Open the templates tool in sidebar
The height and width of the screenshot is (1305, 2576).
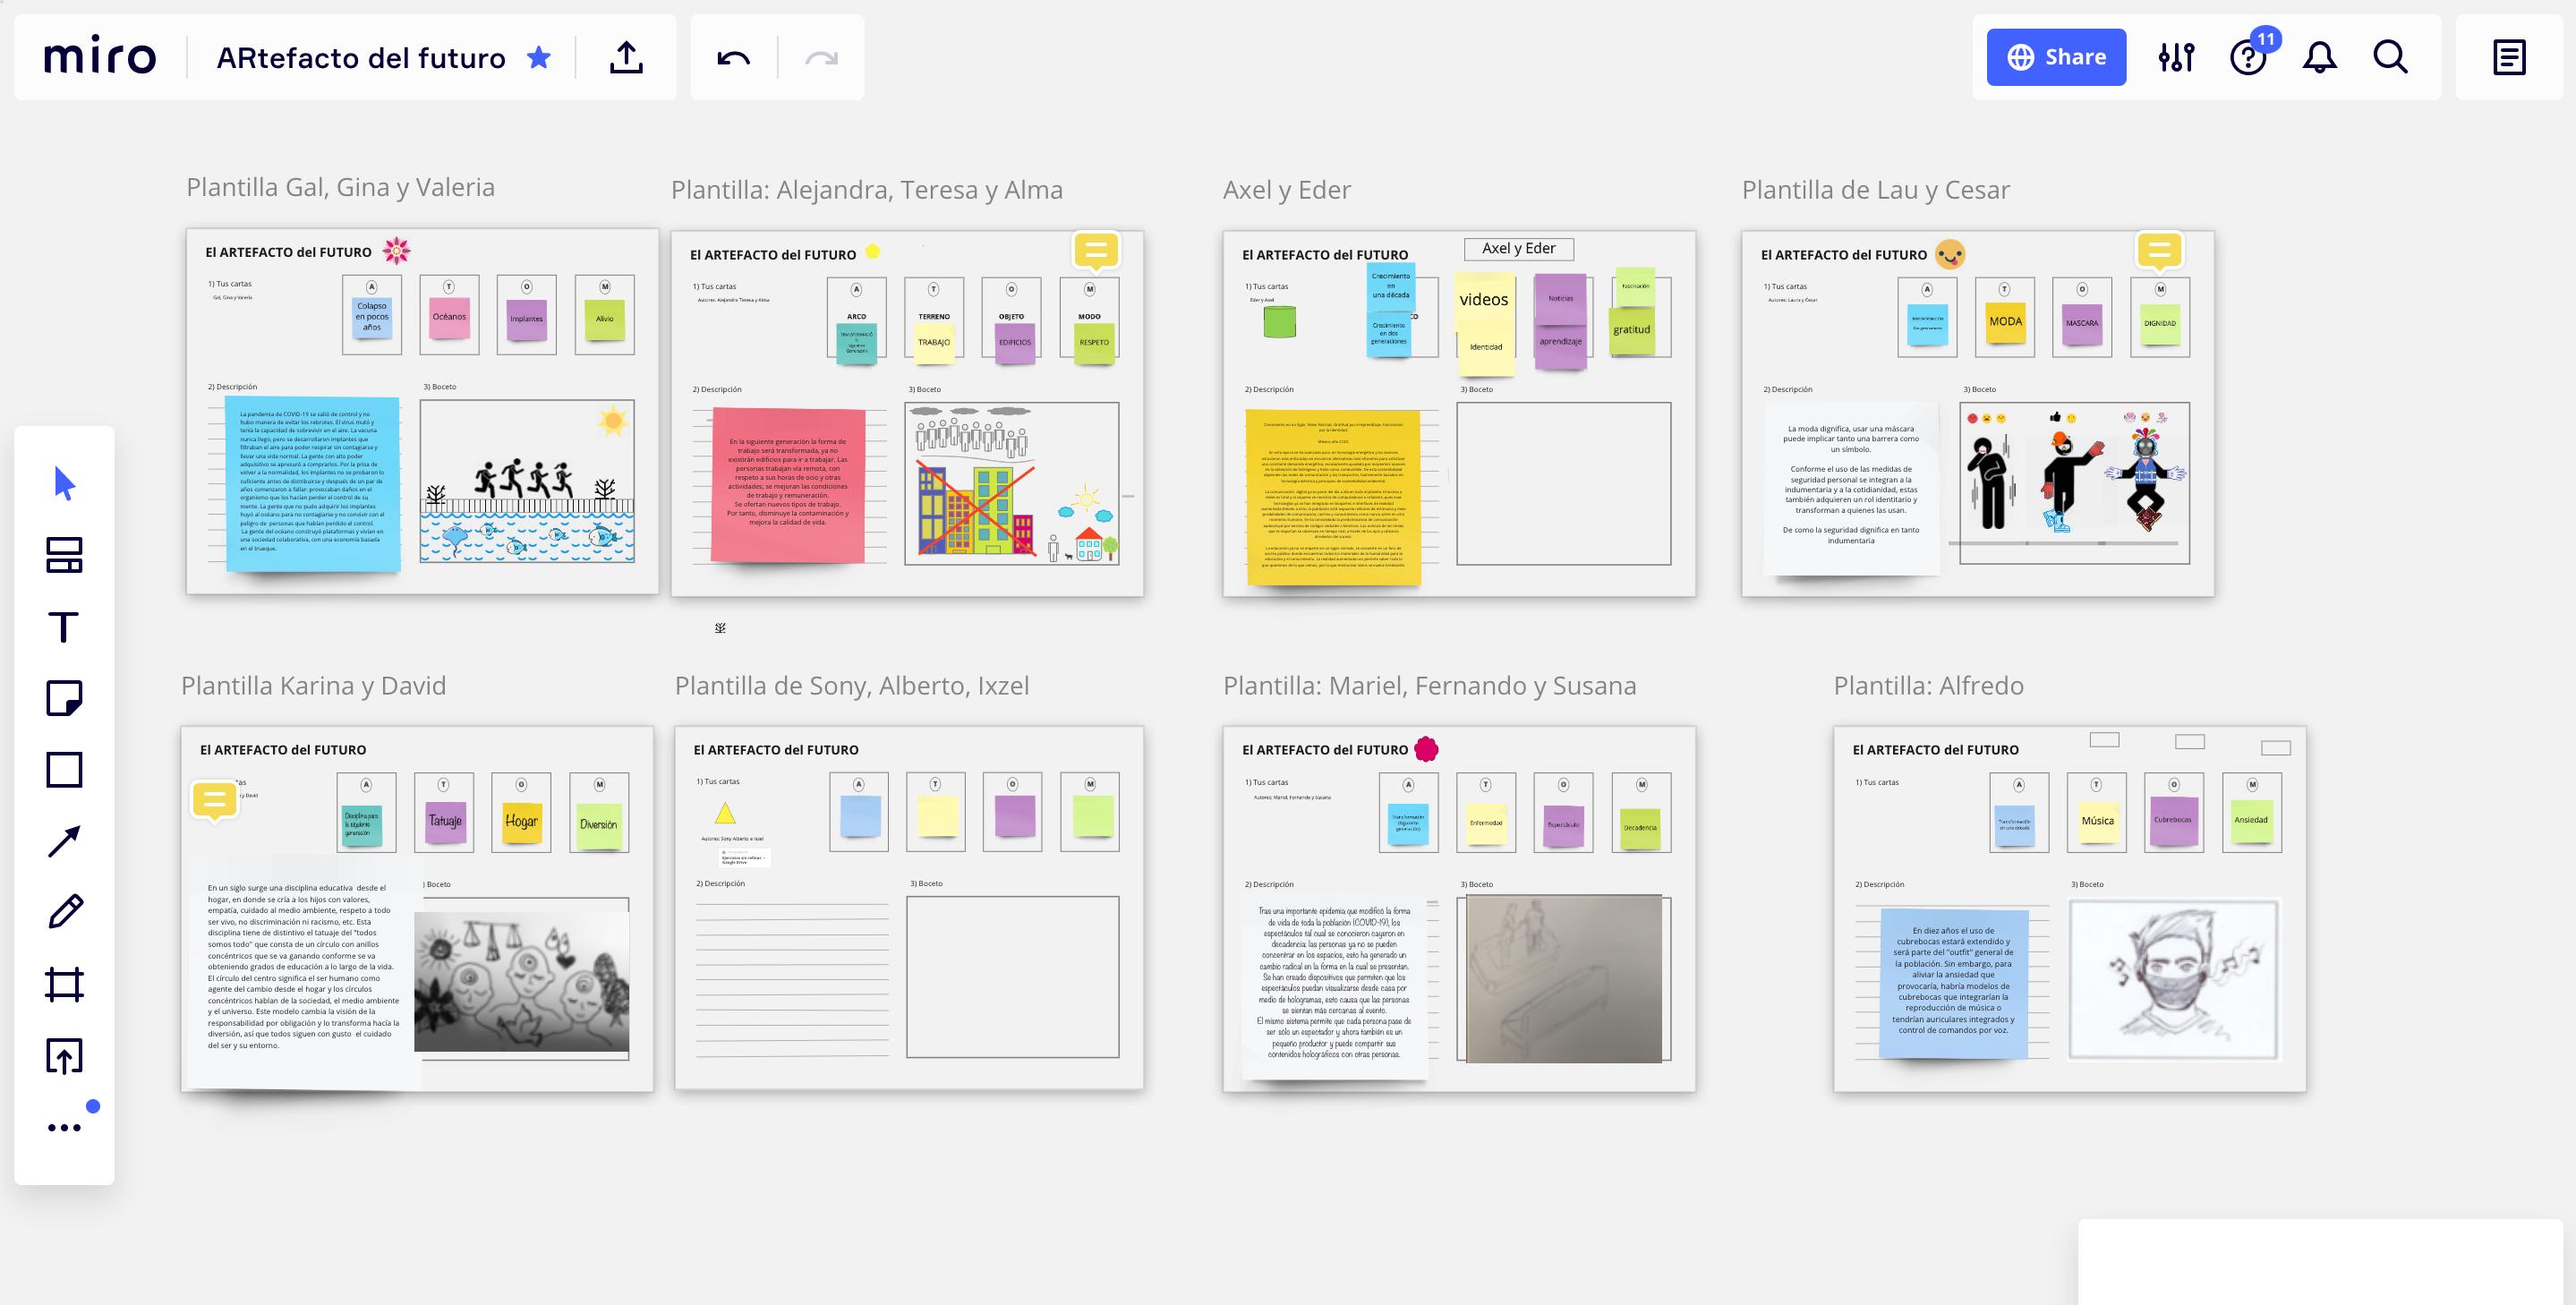pos(64,556)
